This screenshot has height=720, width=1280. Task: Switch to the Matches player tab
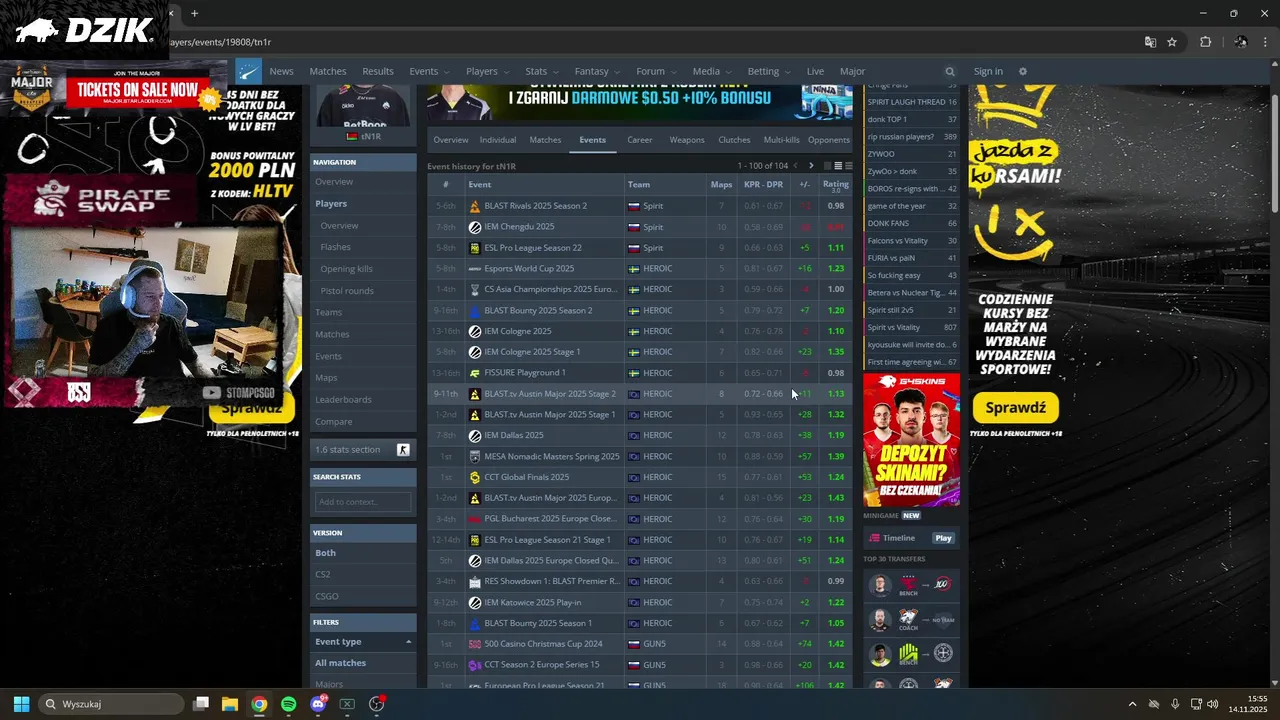[545, 140]
